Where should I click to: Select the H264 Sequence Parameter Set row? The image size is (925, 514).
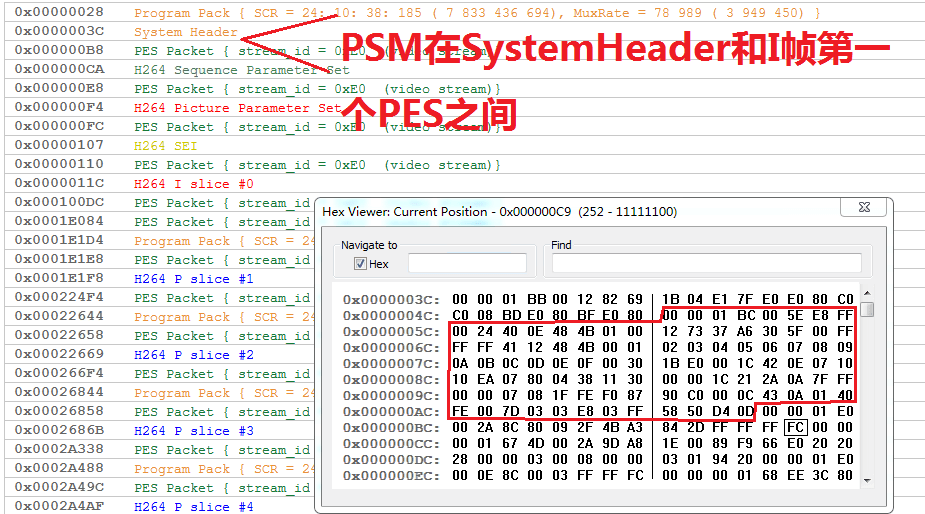coord(241,70)
